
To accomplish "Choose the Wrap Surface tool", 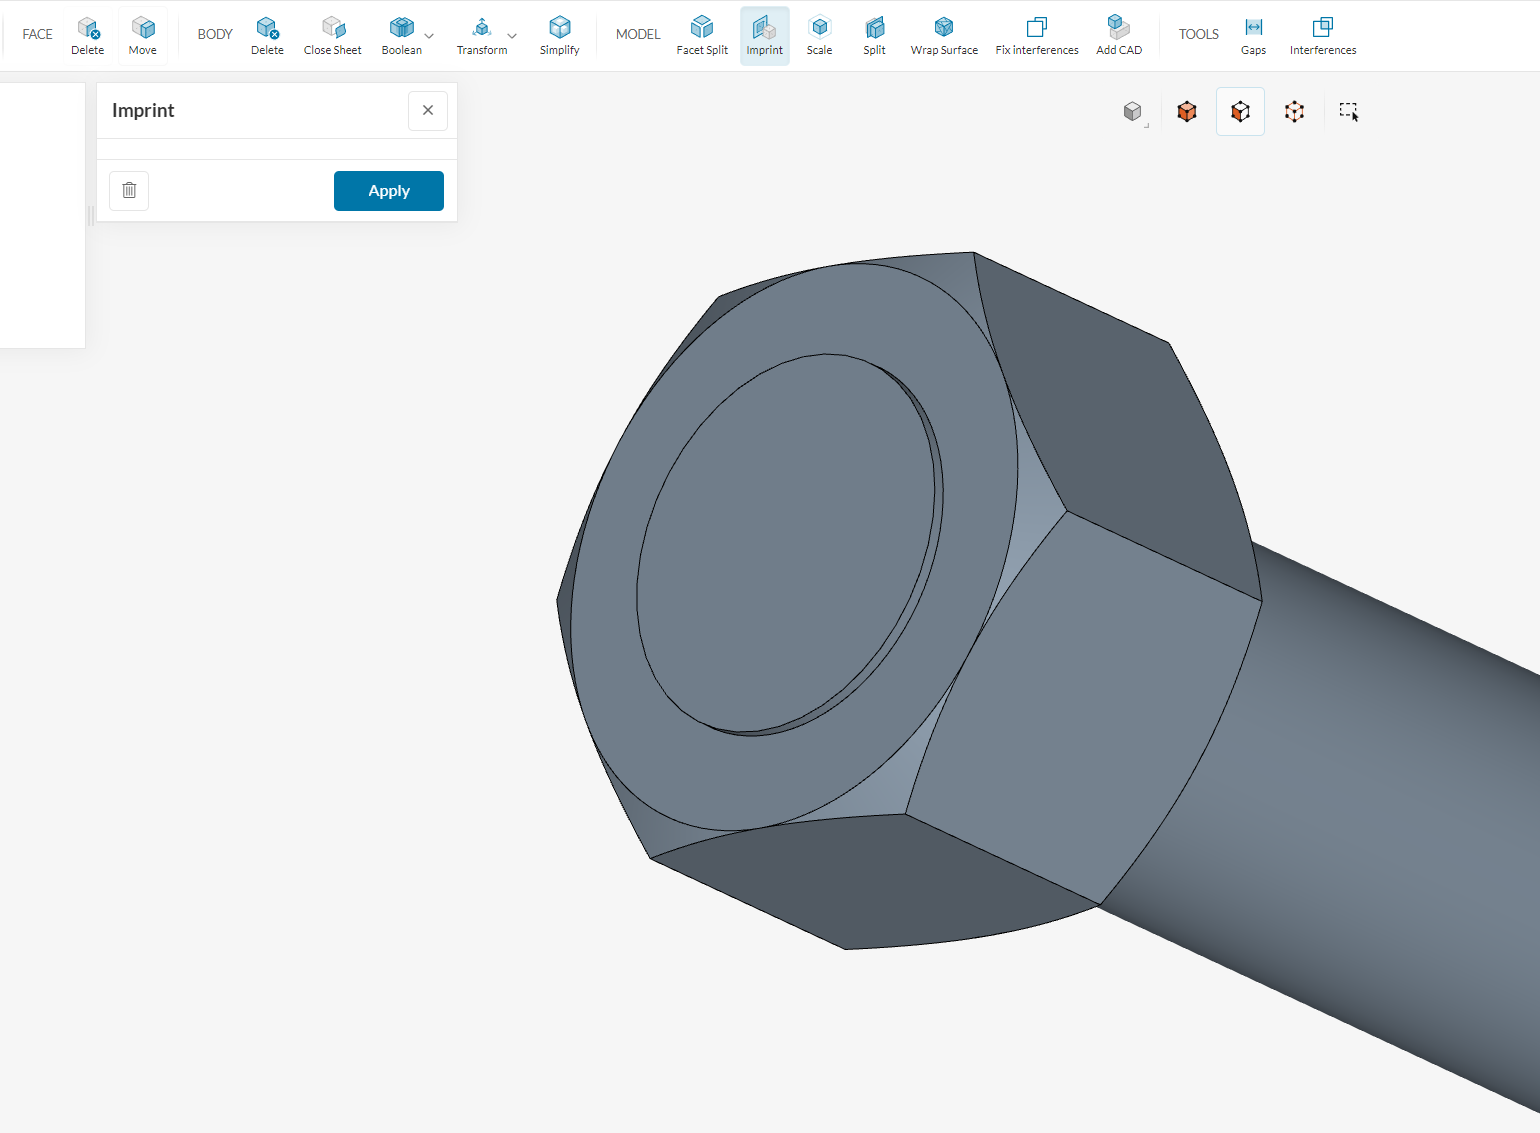I will [944, 35].
